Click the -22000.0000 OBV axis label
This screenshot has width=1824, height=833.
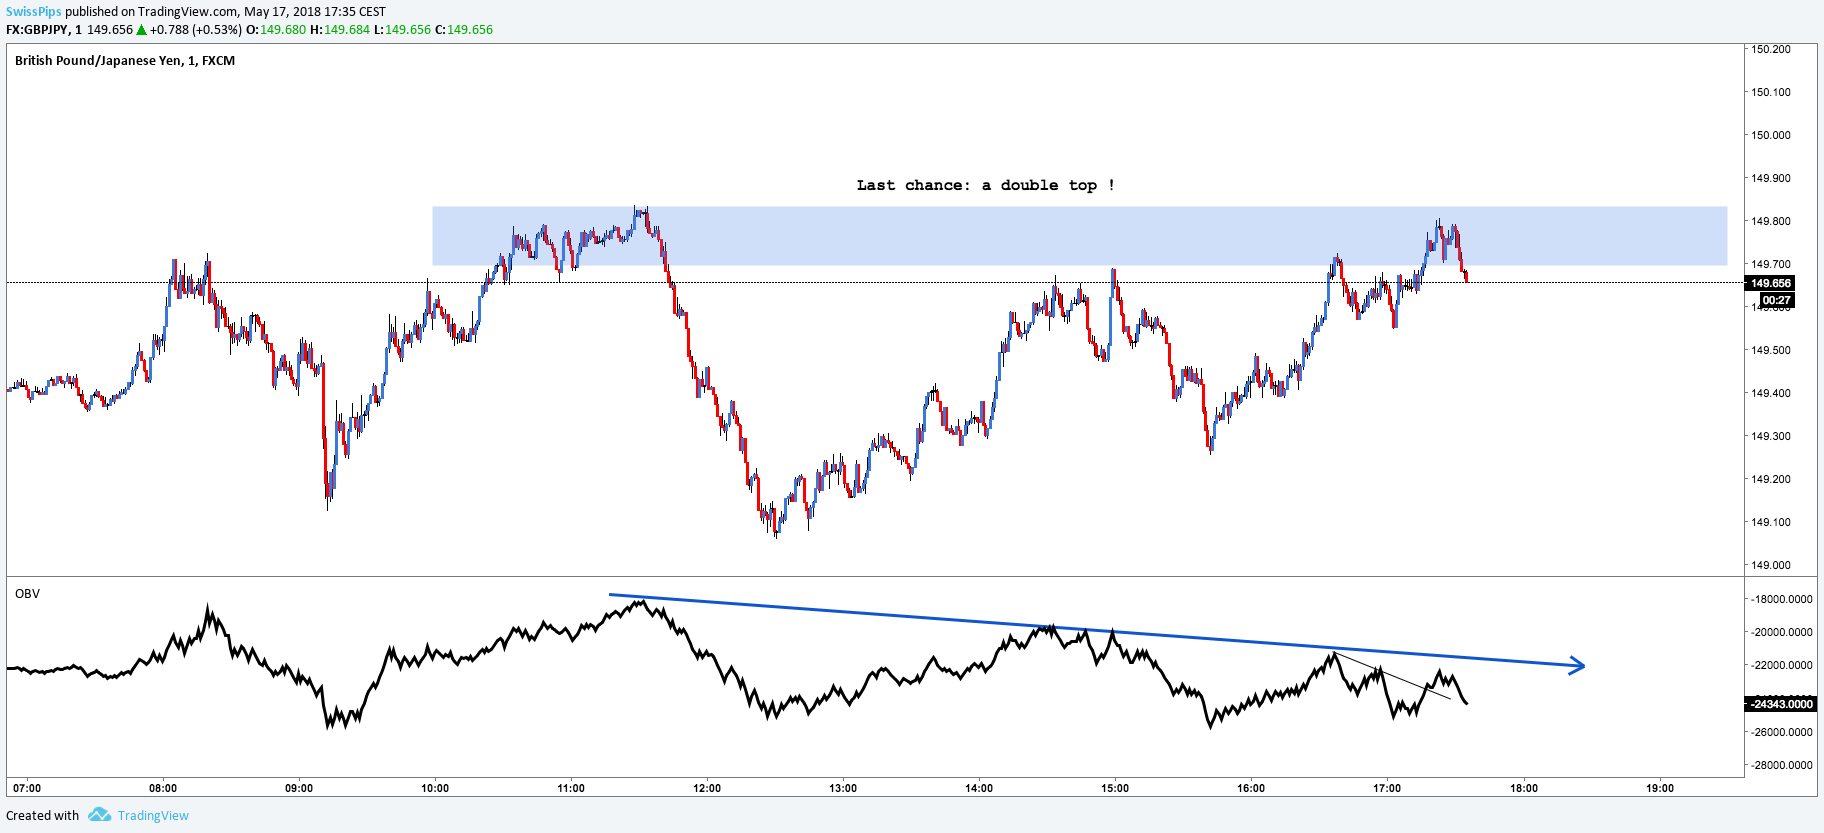[x=1782, y=665]
